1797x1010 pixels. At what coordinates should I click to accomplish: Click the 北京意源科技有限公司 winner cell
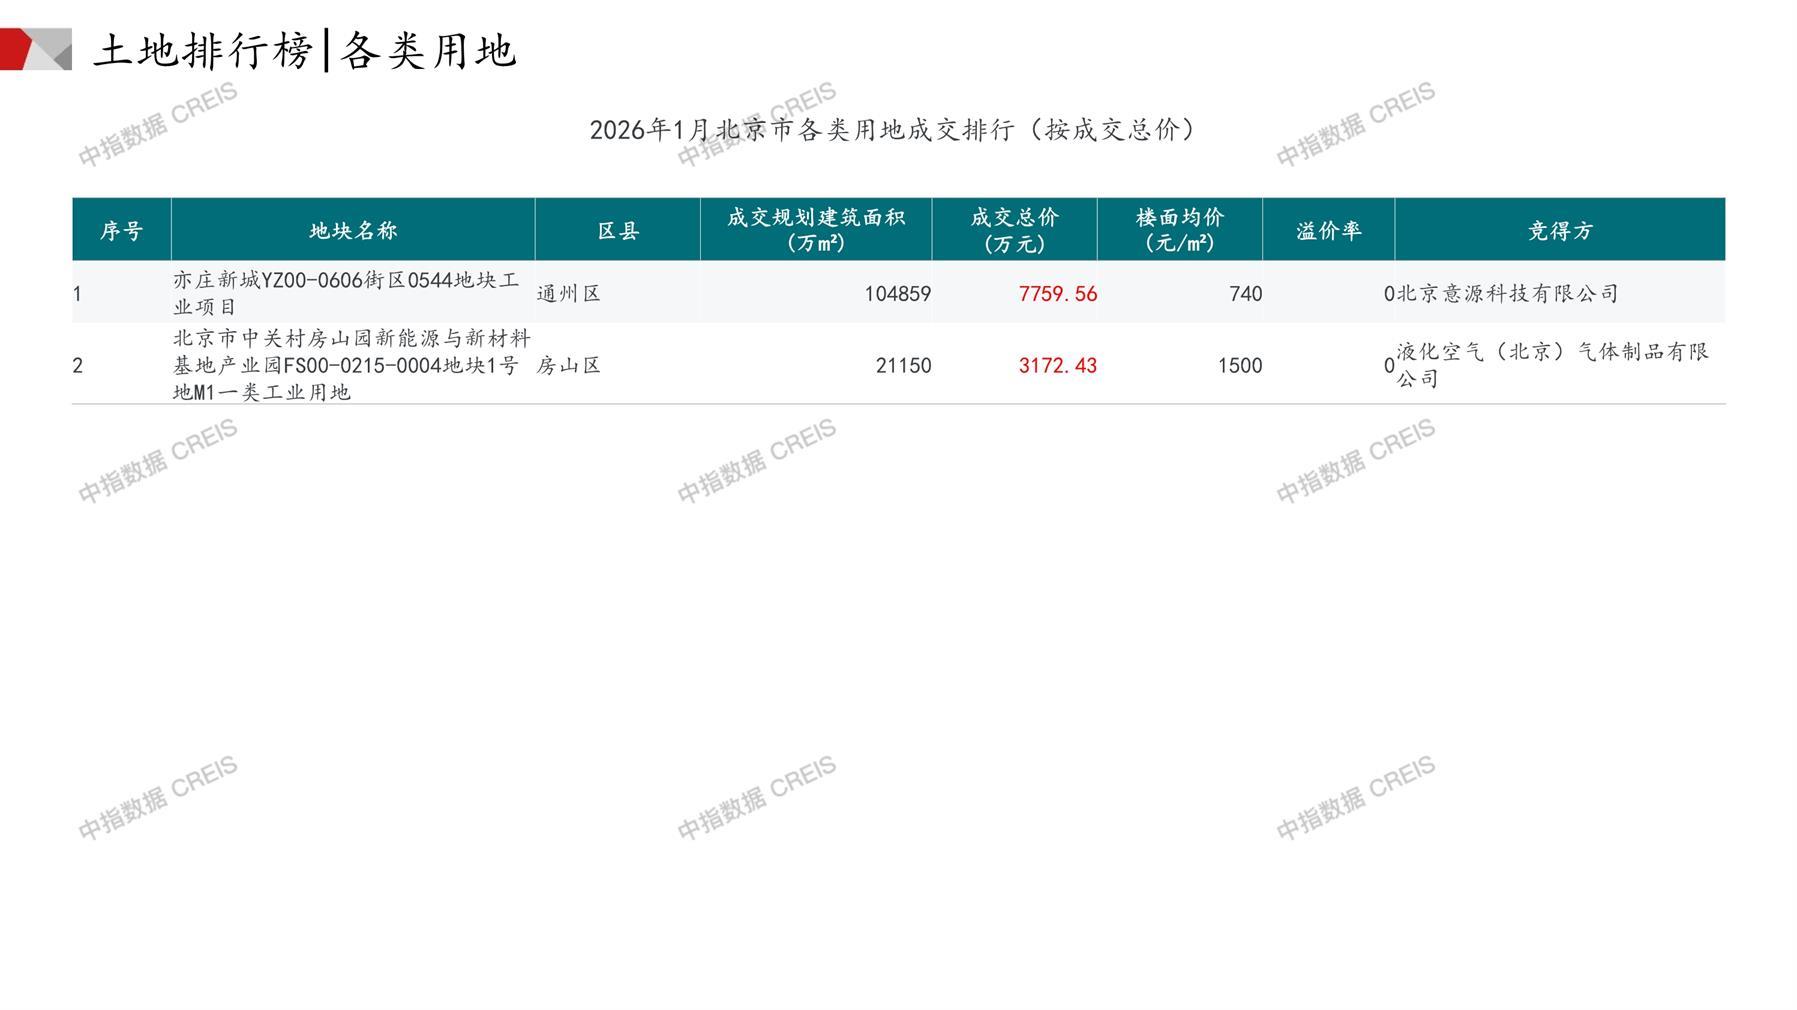coord(1507,293)
